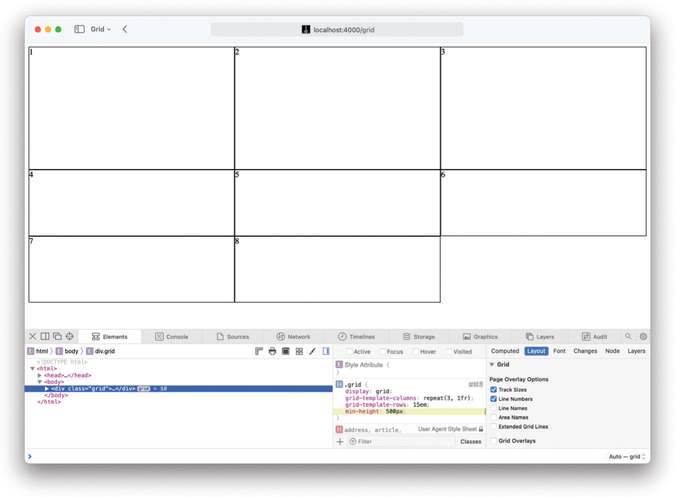The image size is (675, 498).
Task: Click the Safari sidebar toggle icon
Action: (x=79, y=30)
